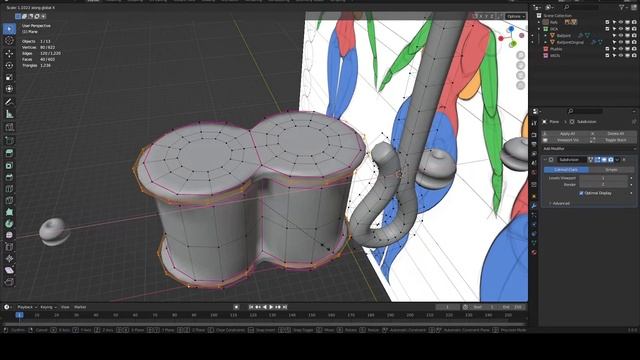Select the Rip Region tool
The height and width of the screenshot is (360, 640).
pyautogui.click(x=9, y=282)
